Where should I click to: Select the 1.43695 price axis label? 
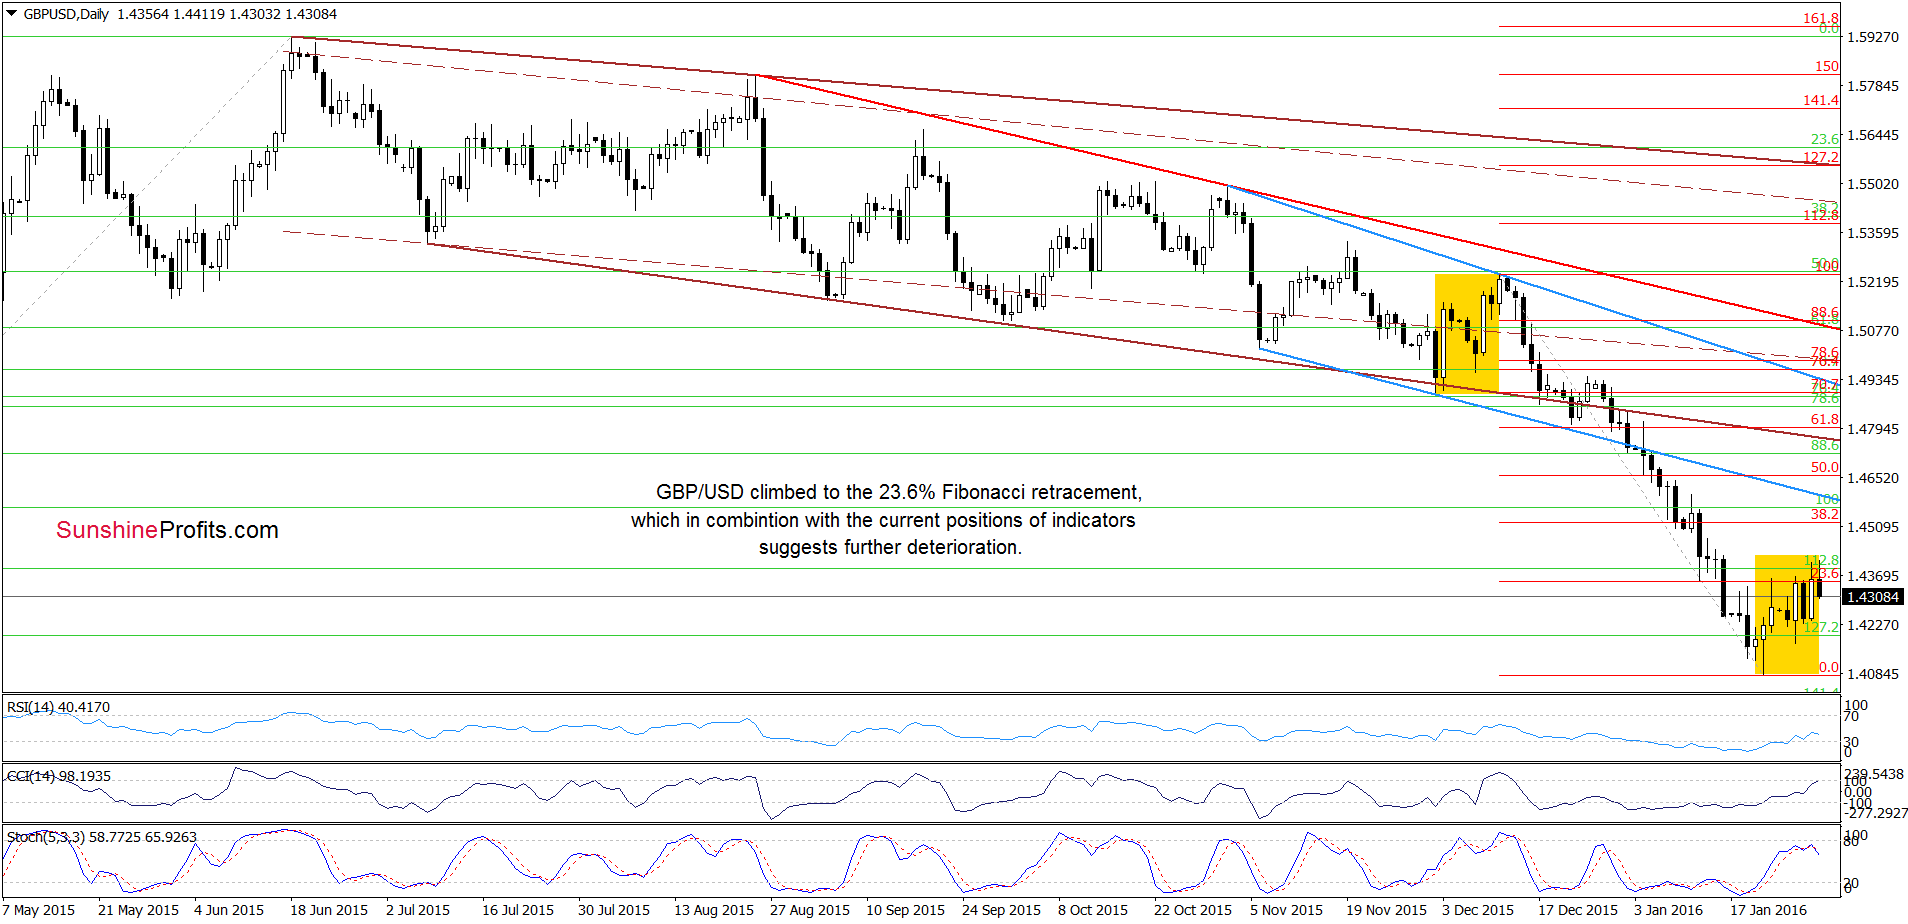click(1872, 576)
